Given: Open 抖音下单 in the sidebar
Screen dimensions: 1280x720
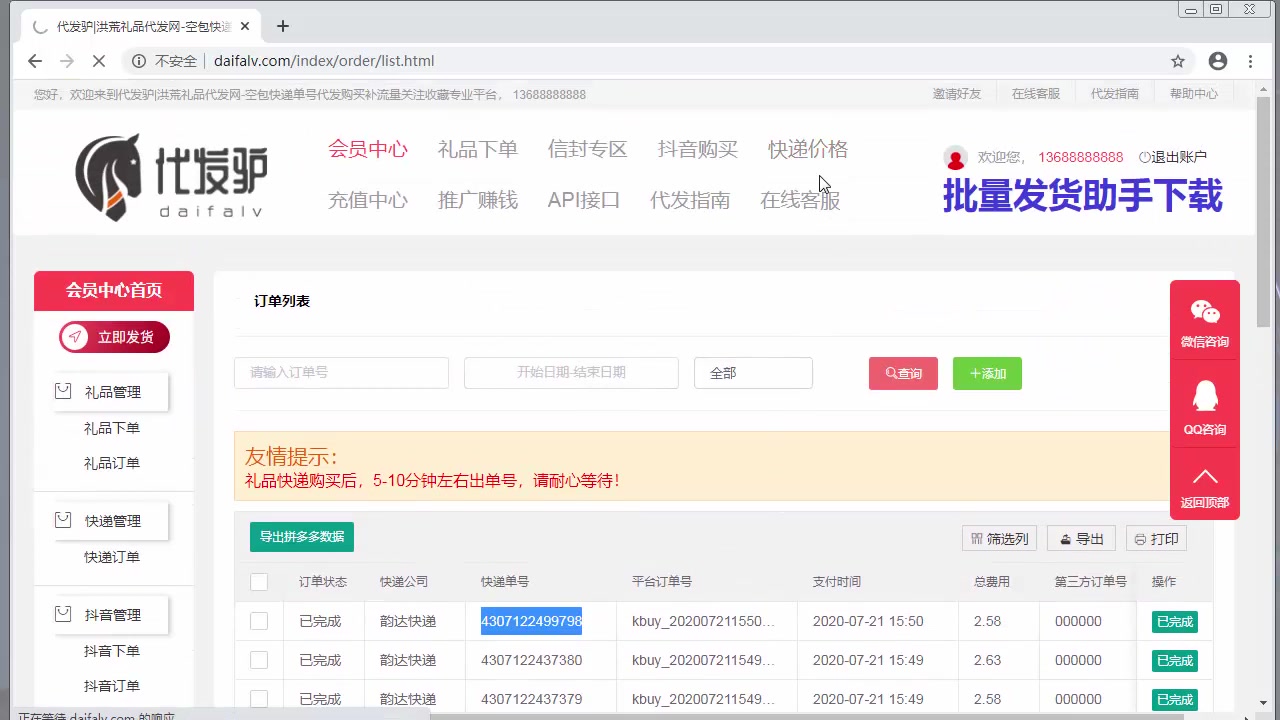Looking at the screenshot, I should coord(112,651).
